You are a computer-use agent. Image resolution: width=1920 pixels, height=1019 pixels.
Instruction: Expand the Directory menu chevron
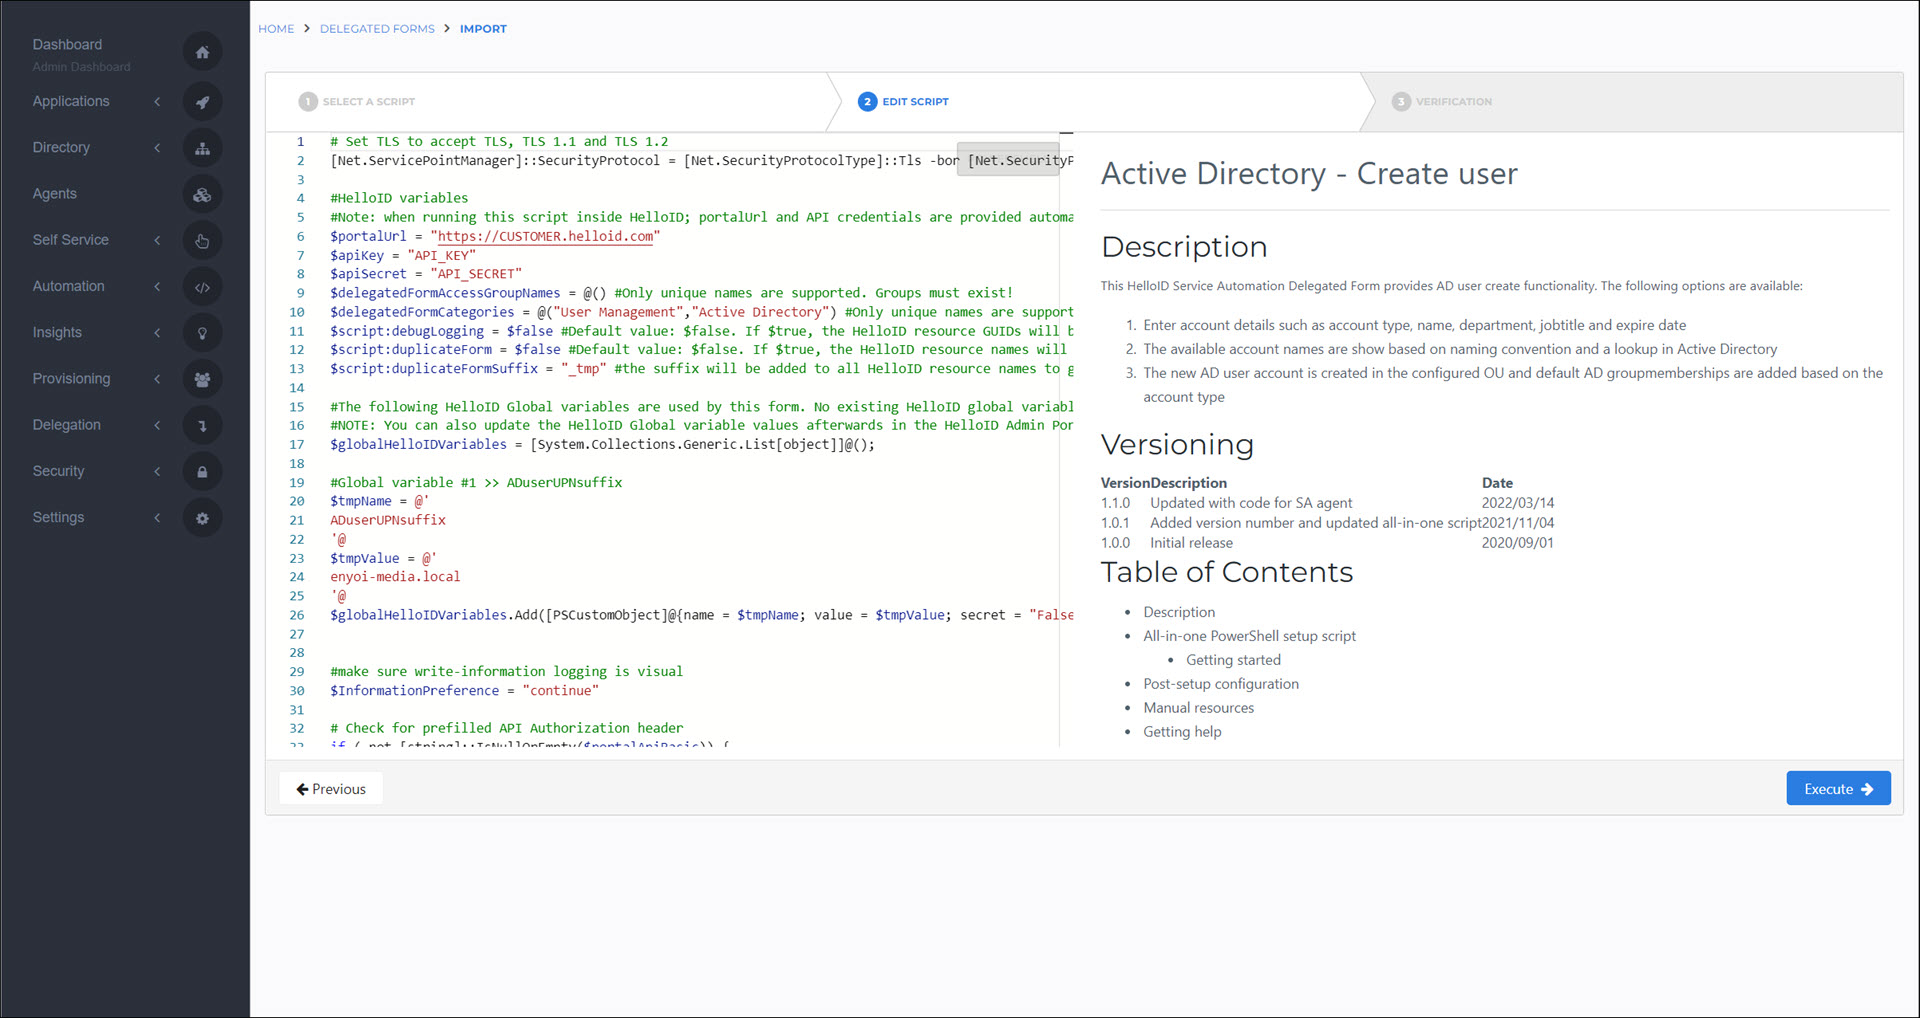pos(157,148)
